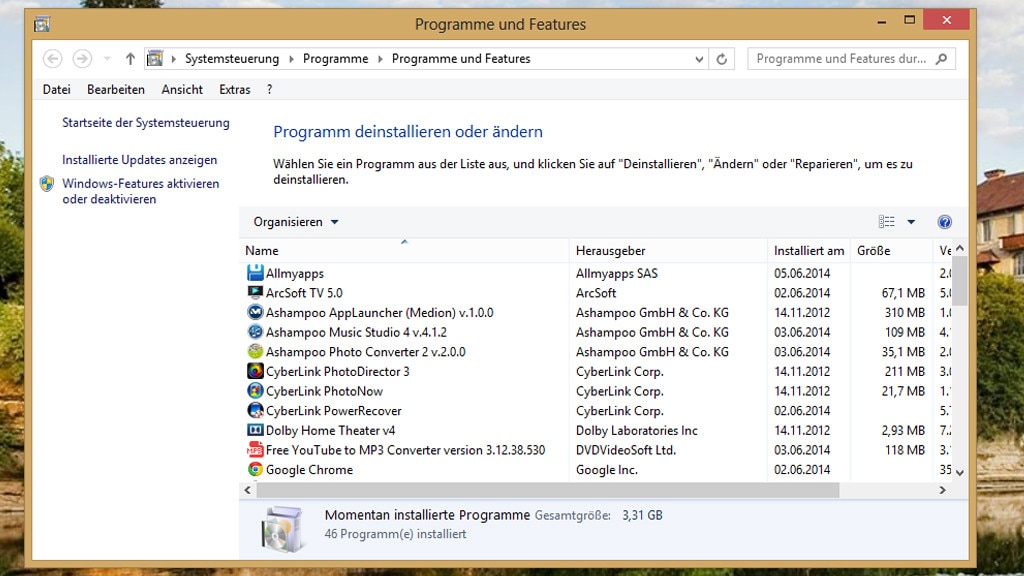The image size is (1024, 576).
Task: Open the Ansicht menu
Action: (x=182, y=89)
